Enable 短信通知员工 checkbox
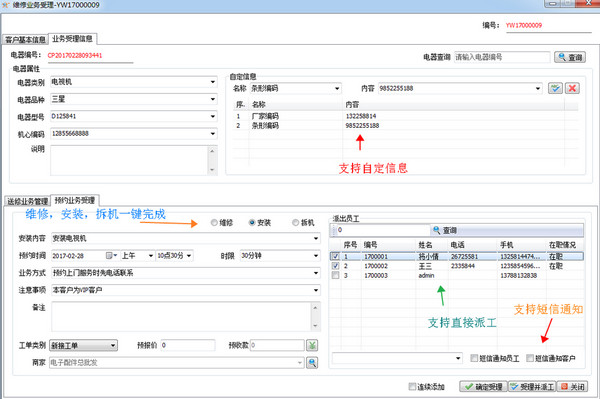Screen dimensions: 600x399 (474, 358)
